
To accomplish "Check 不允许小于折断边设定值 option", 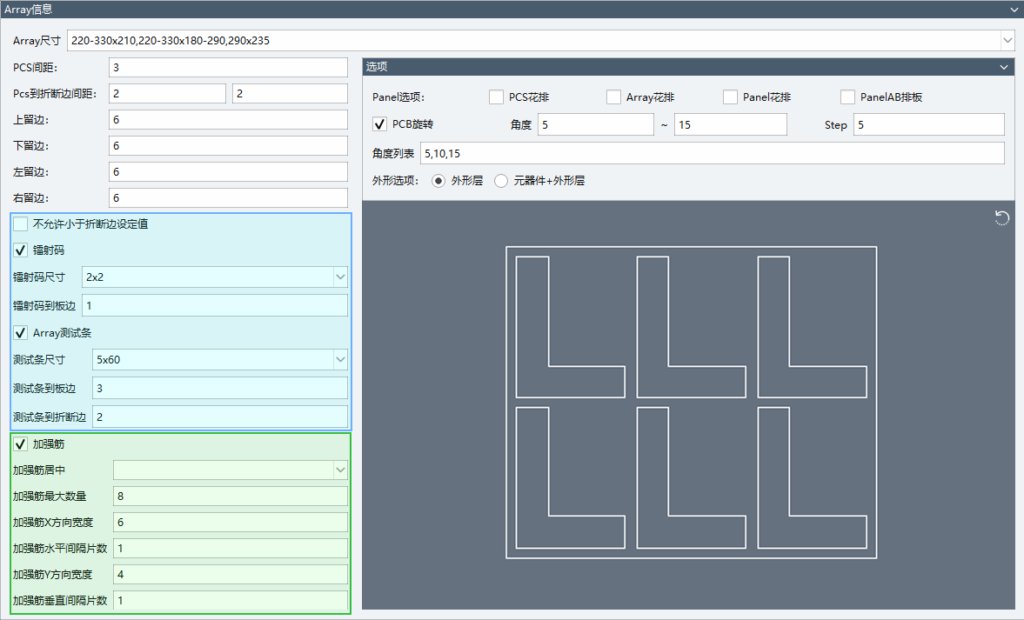I will pyautogui.click(x=21, y=224).
